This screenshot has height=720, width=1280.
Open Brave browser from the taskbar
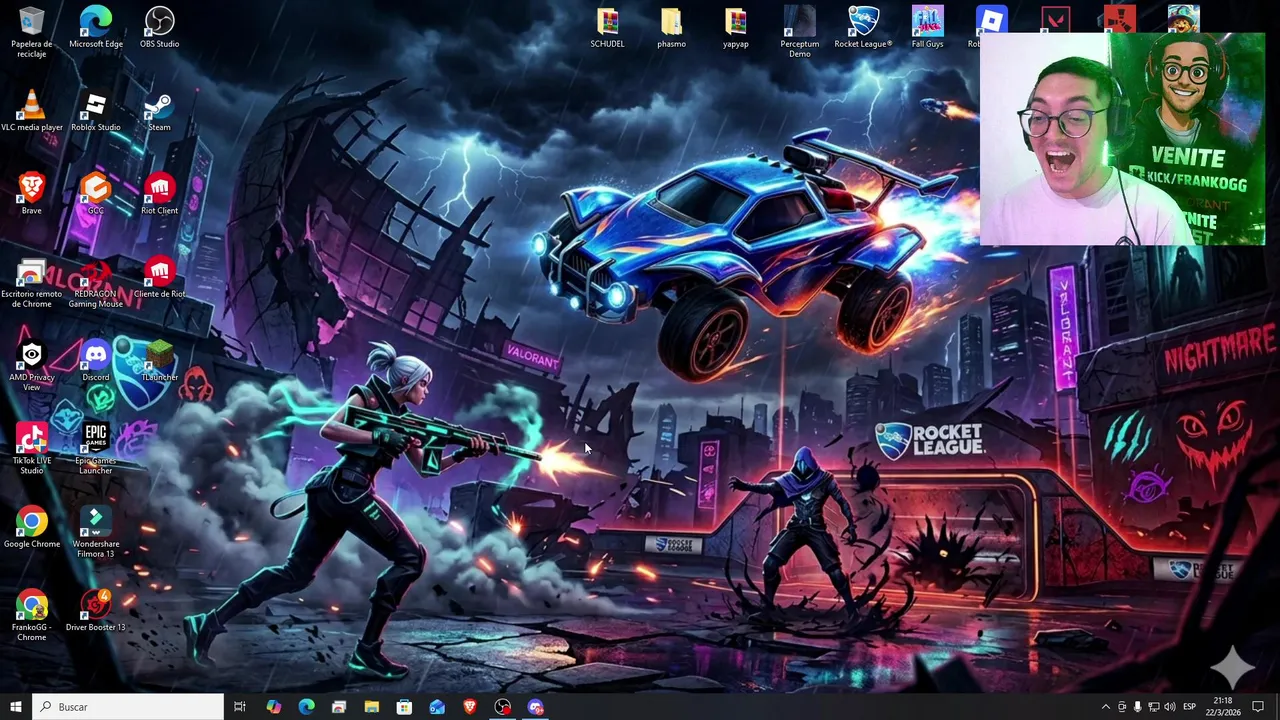[x=470, y=707]
